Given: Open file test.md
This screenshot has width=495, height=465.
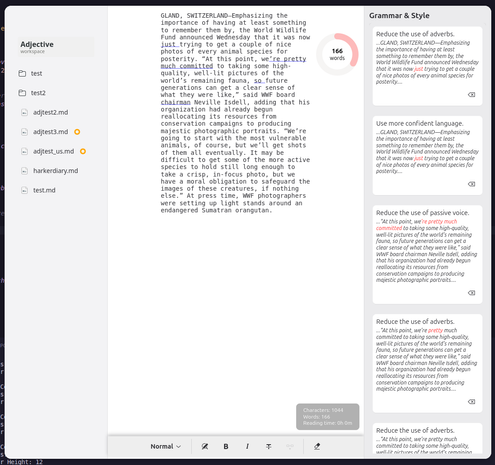Looking at the screenshot, I should pos(44,190).
